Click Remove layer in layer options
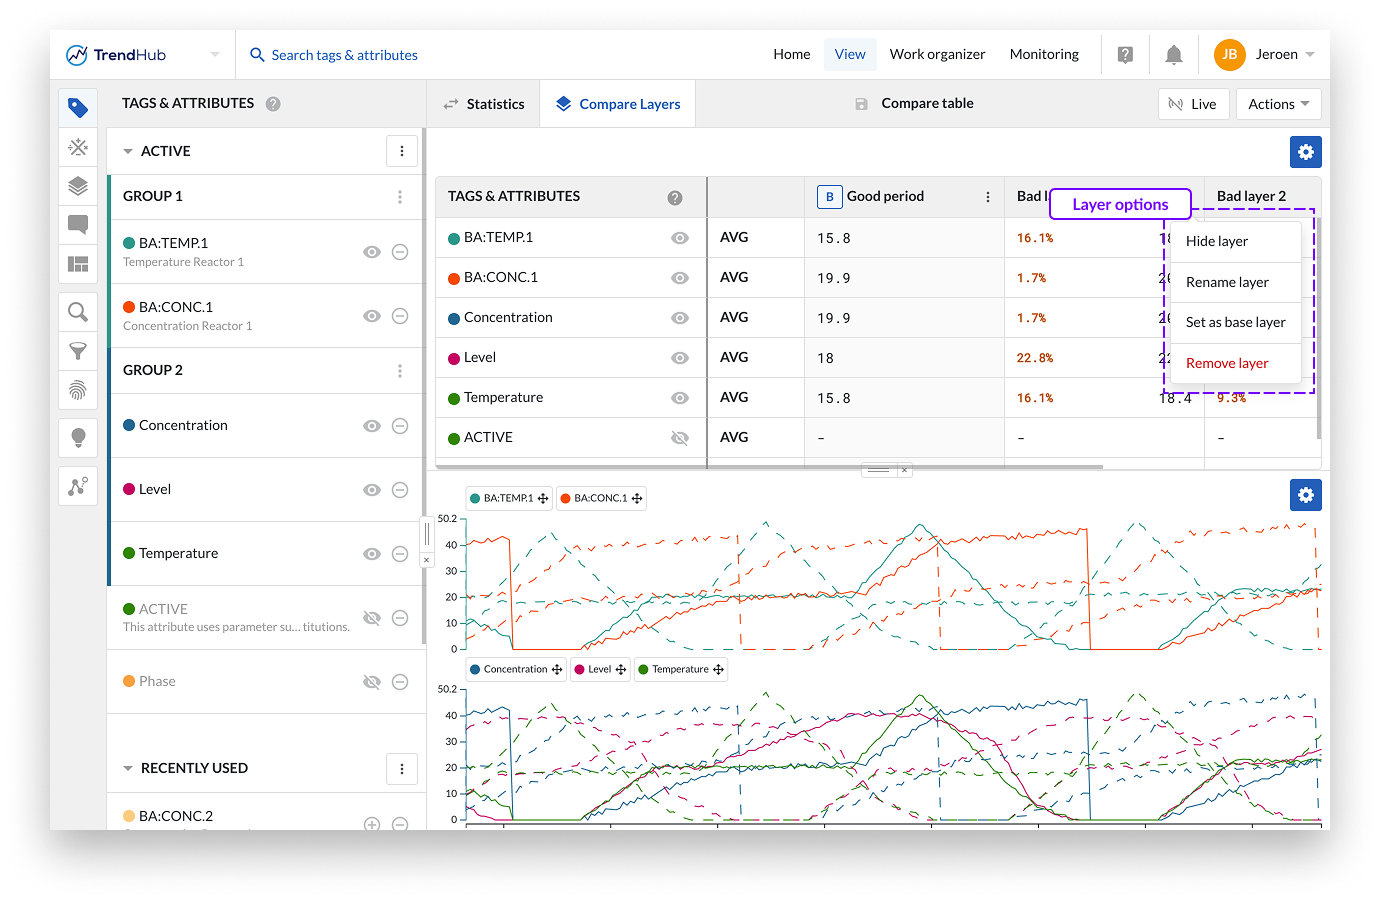This screenshot has width=1380, height=900. point(1227,363)
